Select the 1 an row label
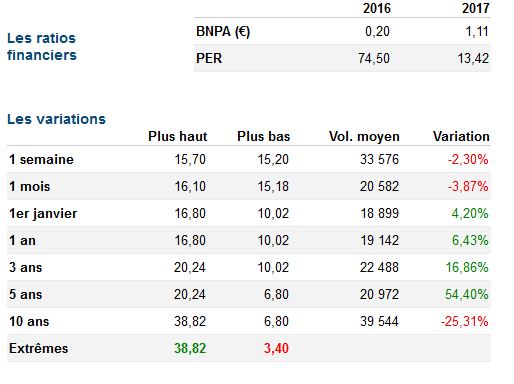514x384 pixels. [22, 240]
